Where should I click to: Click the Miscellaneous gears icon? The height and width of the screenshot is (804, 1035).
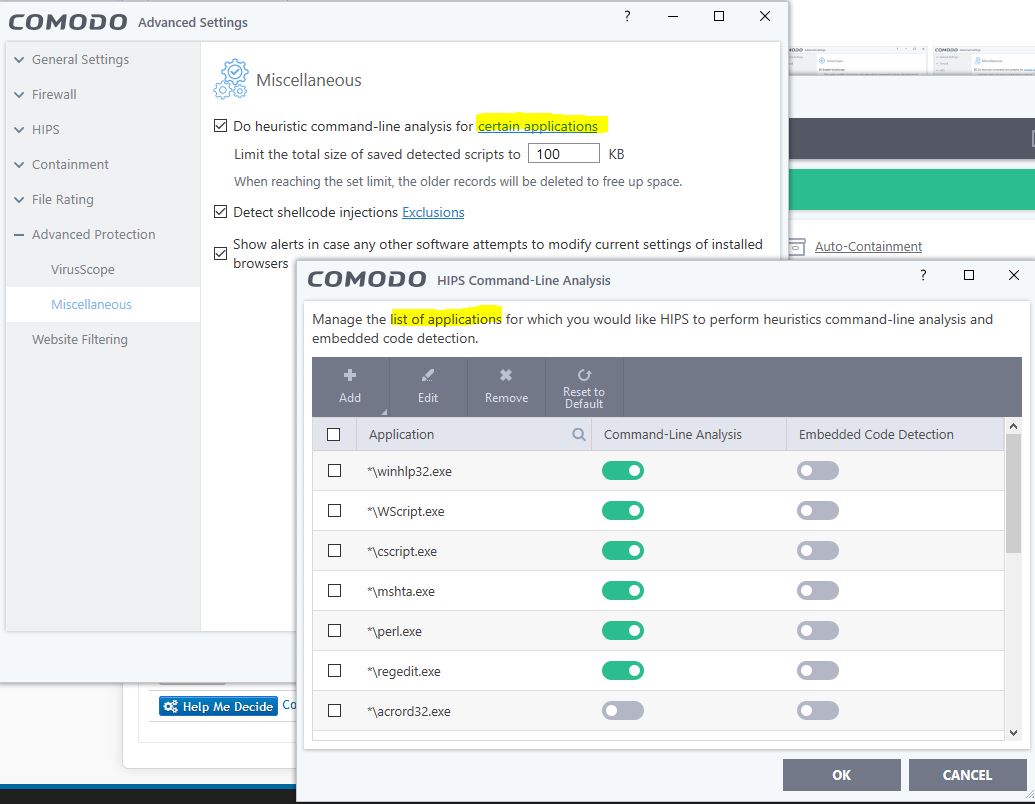click(231, 79)
